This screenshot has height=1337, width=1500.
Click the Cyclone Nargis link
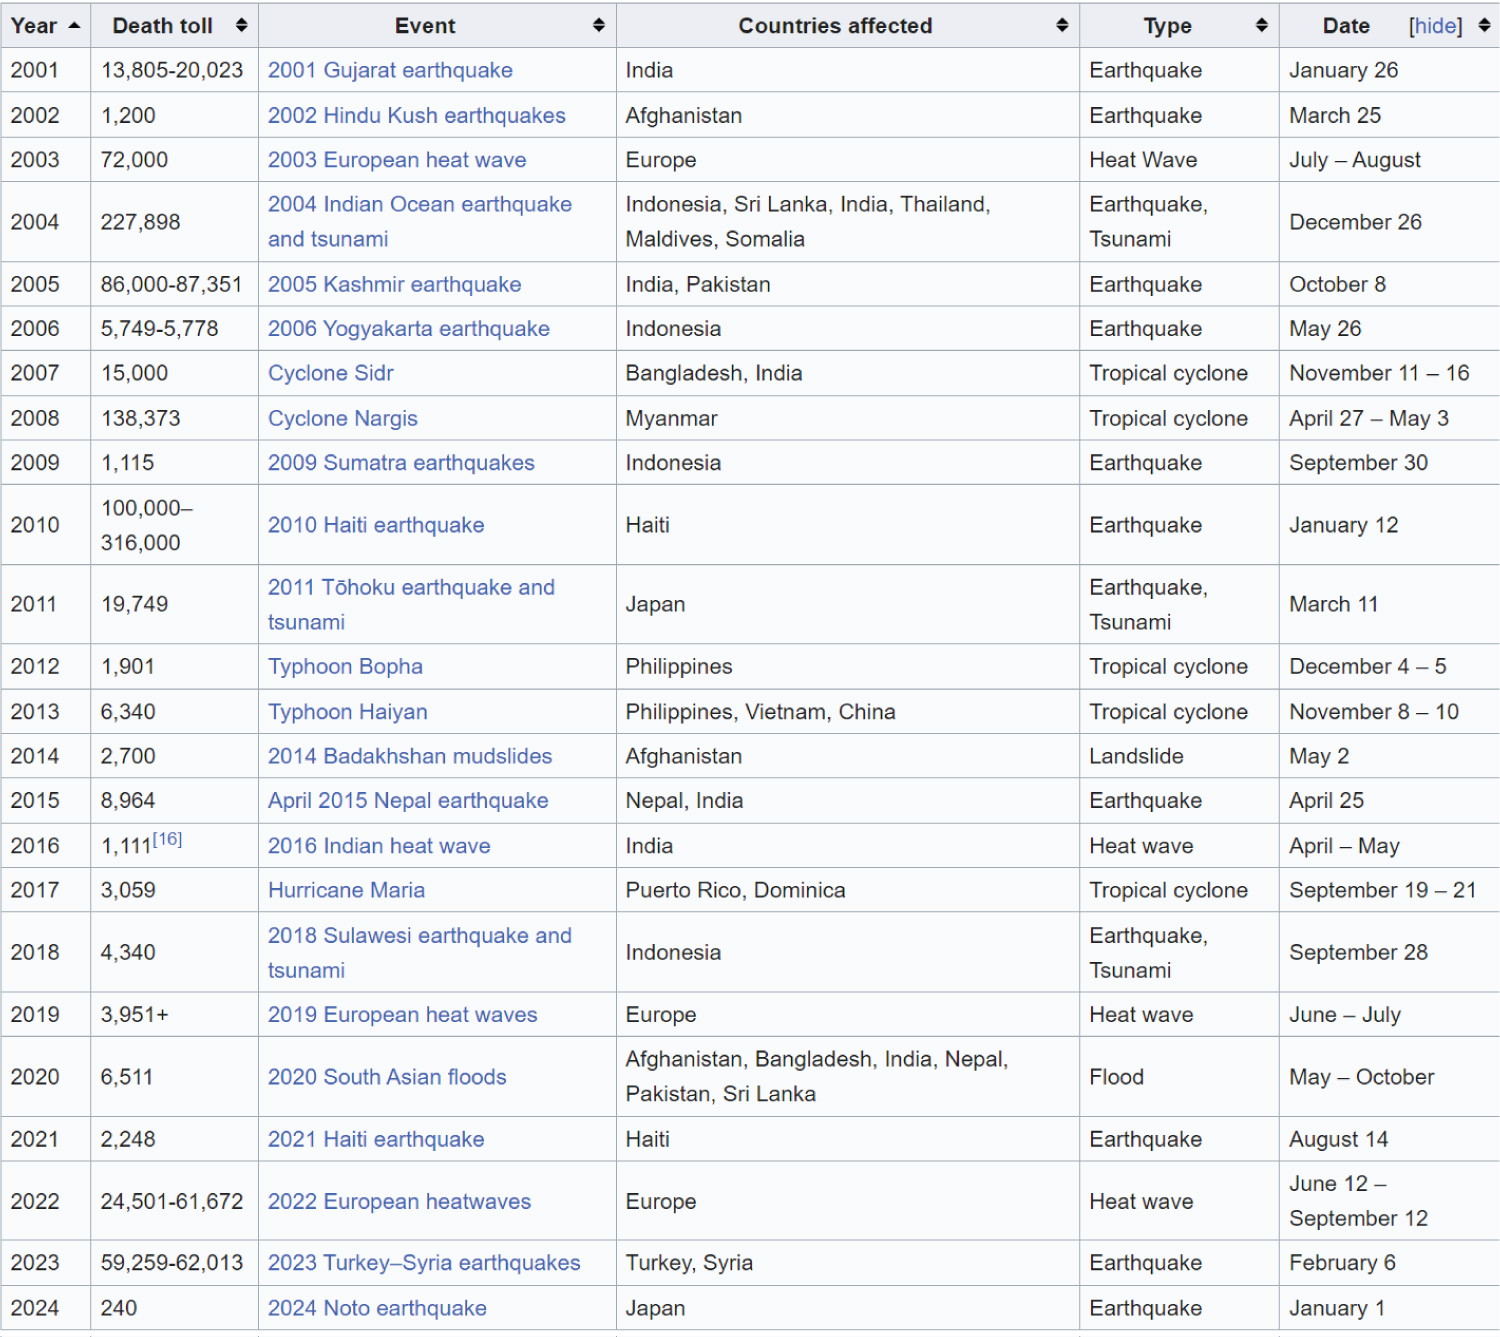coord(343,419)
